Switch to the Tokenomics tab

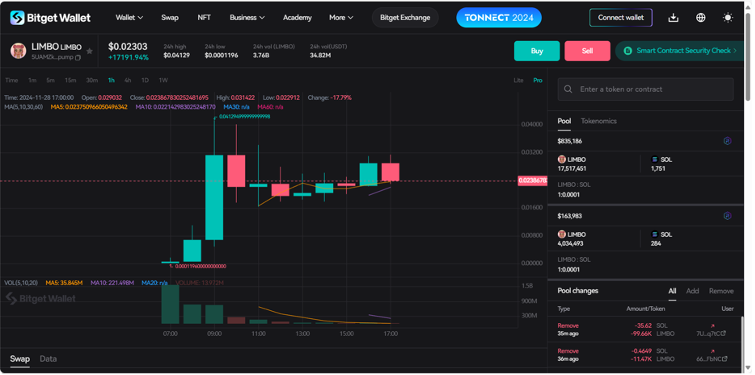[x=599, y=121]
